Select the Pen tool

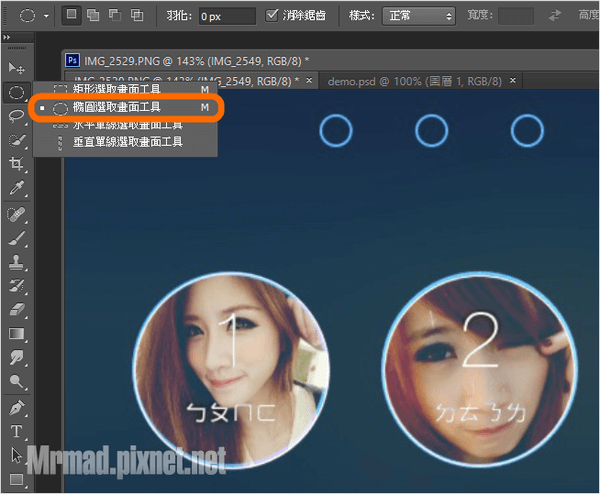pos(17,407)
